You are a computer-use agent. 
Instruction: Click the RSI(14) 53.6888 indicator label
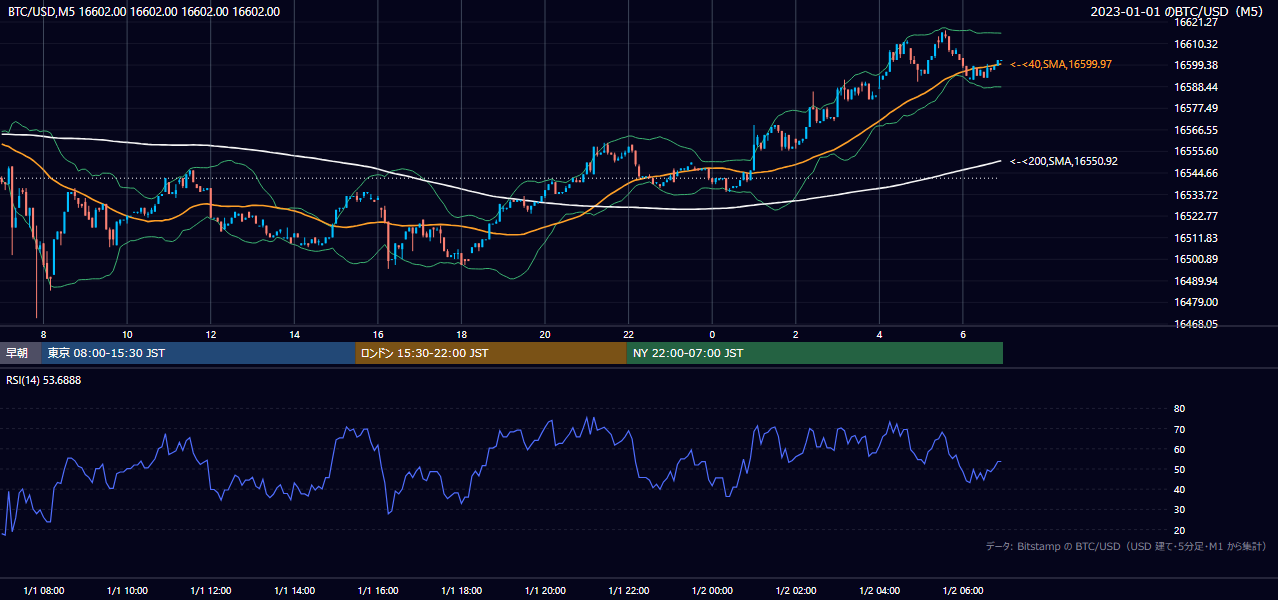[44, 380]
